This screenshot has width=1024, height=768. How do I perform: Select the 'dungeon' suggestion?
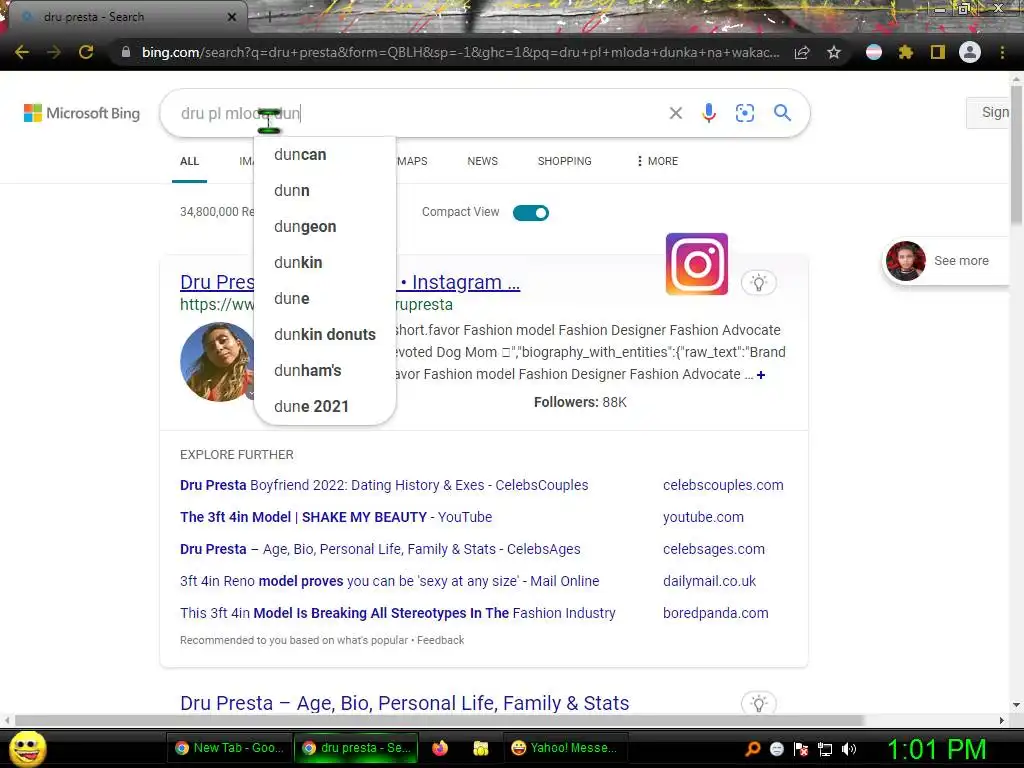[325, 227]
